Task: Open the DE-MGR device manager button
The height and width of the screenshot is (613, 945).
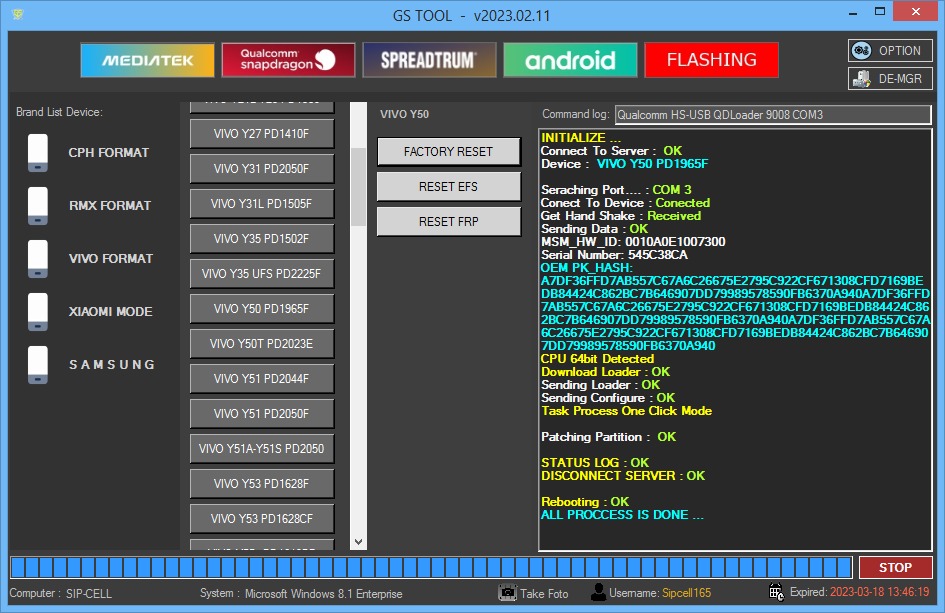Action: click(890, 78)
